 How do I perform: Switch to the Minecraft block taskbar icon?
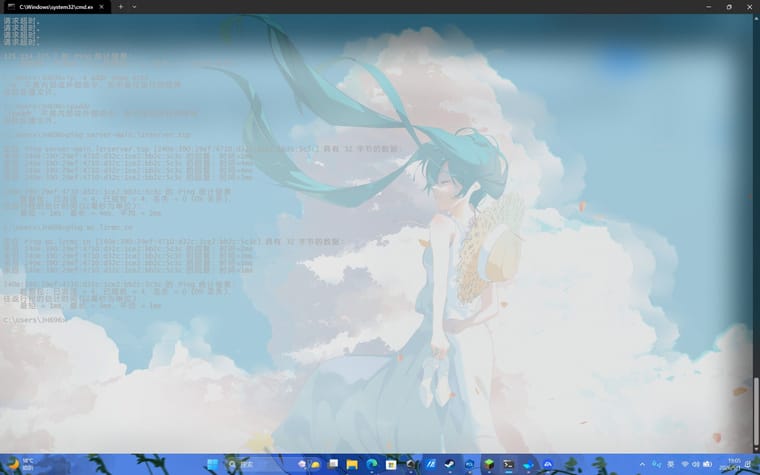pyautogui.click(x=489, y=464)
